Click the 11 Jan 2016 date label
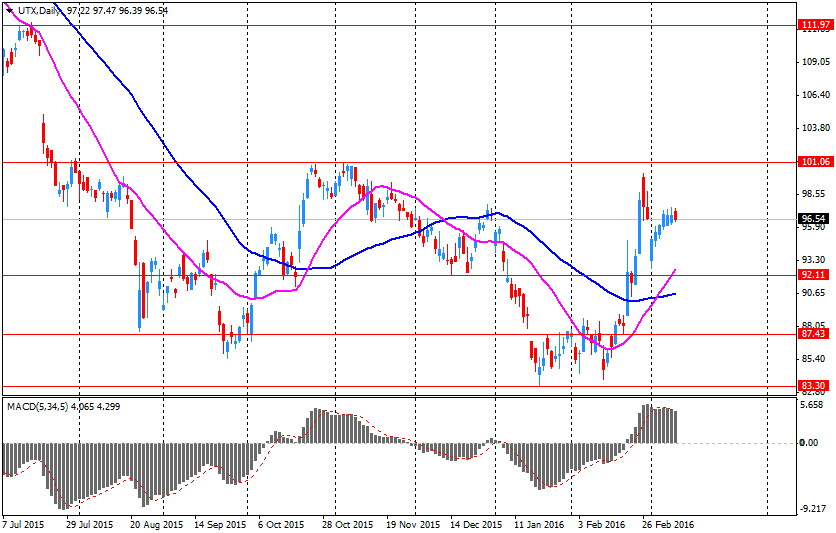This screenshot has width=836, height=533. 539,525
